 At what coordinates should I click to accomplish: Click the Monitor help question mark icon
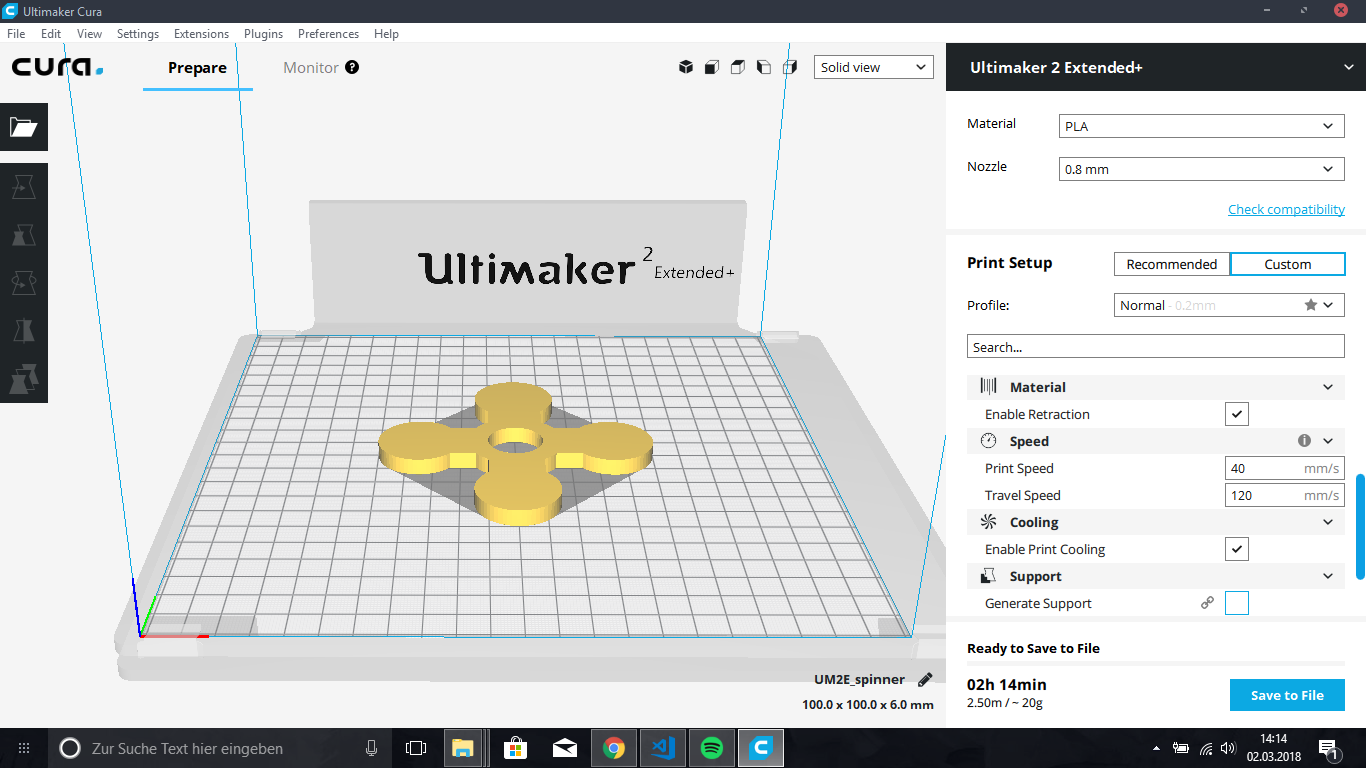click(x=352, y=67)
